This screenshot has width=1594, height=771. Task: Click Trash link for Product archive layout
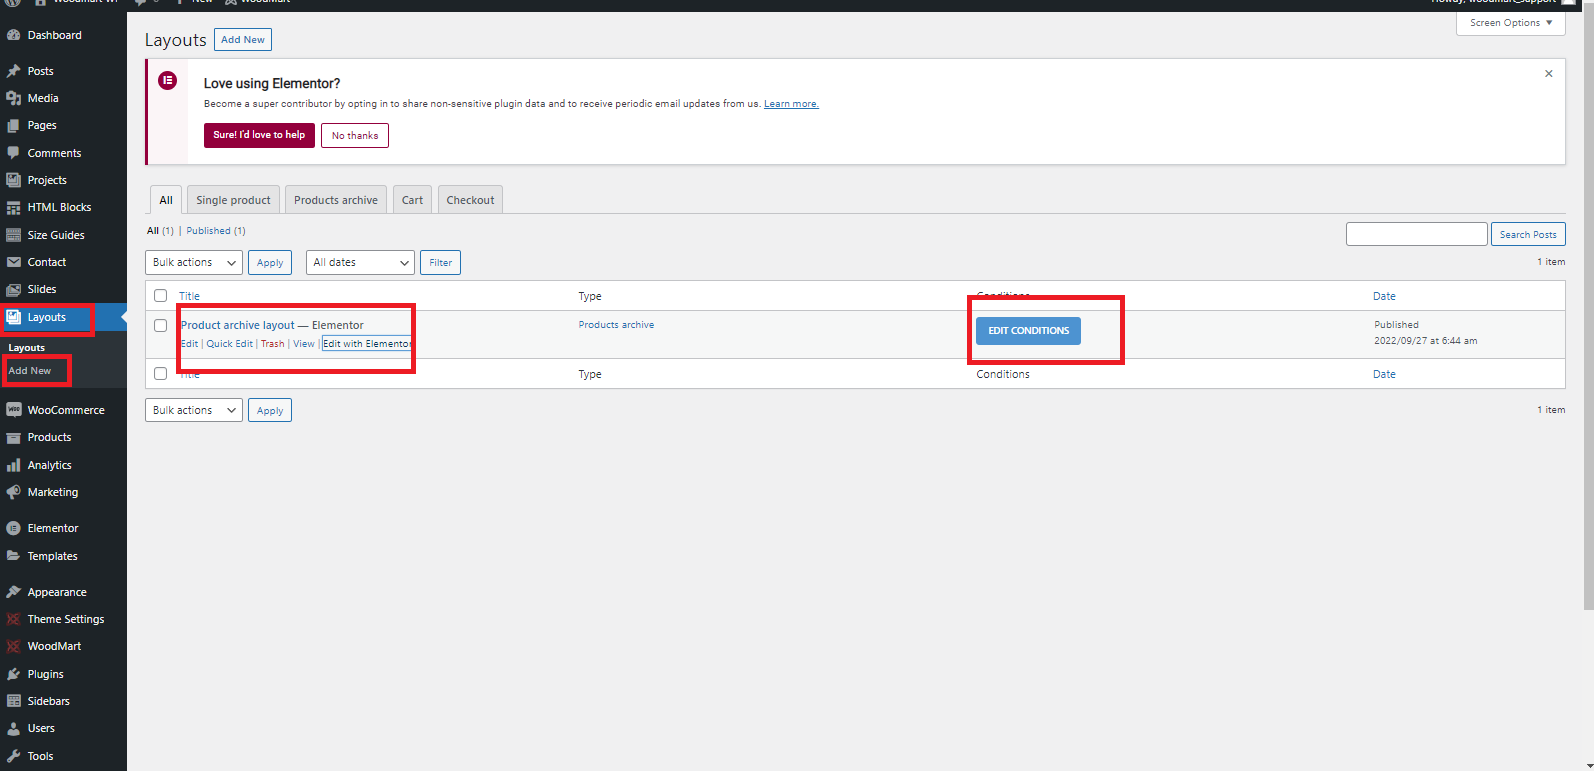(272, 344)
